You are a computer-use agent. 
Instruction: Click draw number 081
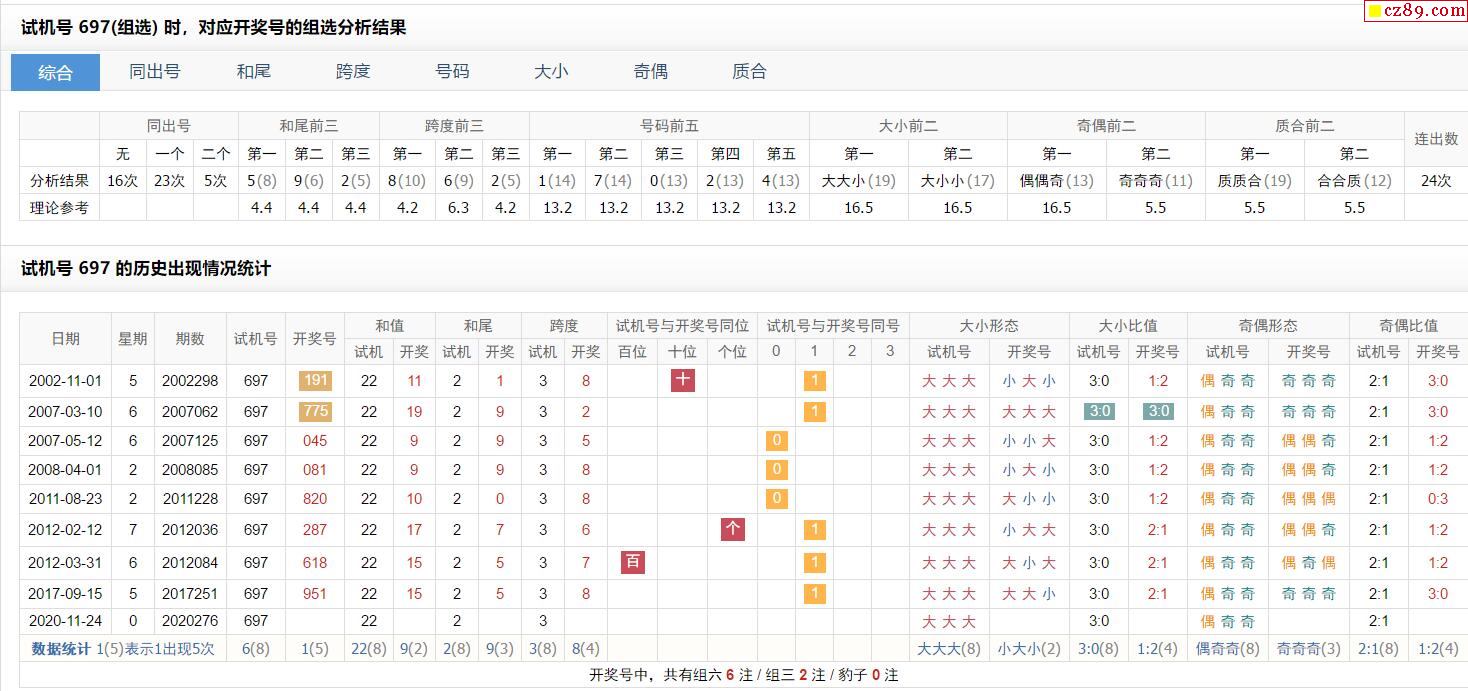click(315, 470)
